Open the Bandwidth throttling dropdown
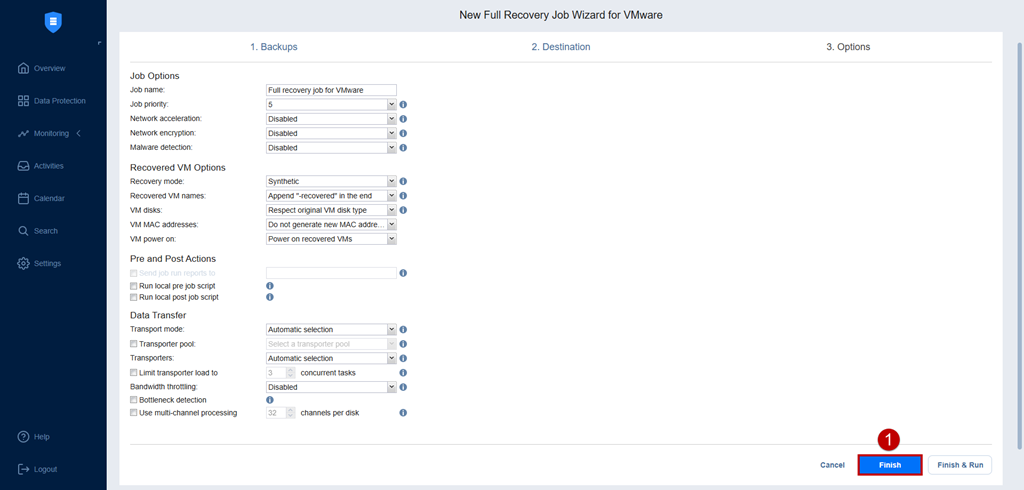 click(x=331, y=387)
